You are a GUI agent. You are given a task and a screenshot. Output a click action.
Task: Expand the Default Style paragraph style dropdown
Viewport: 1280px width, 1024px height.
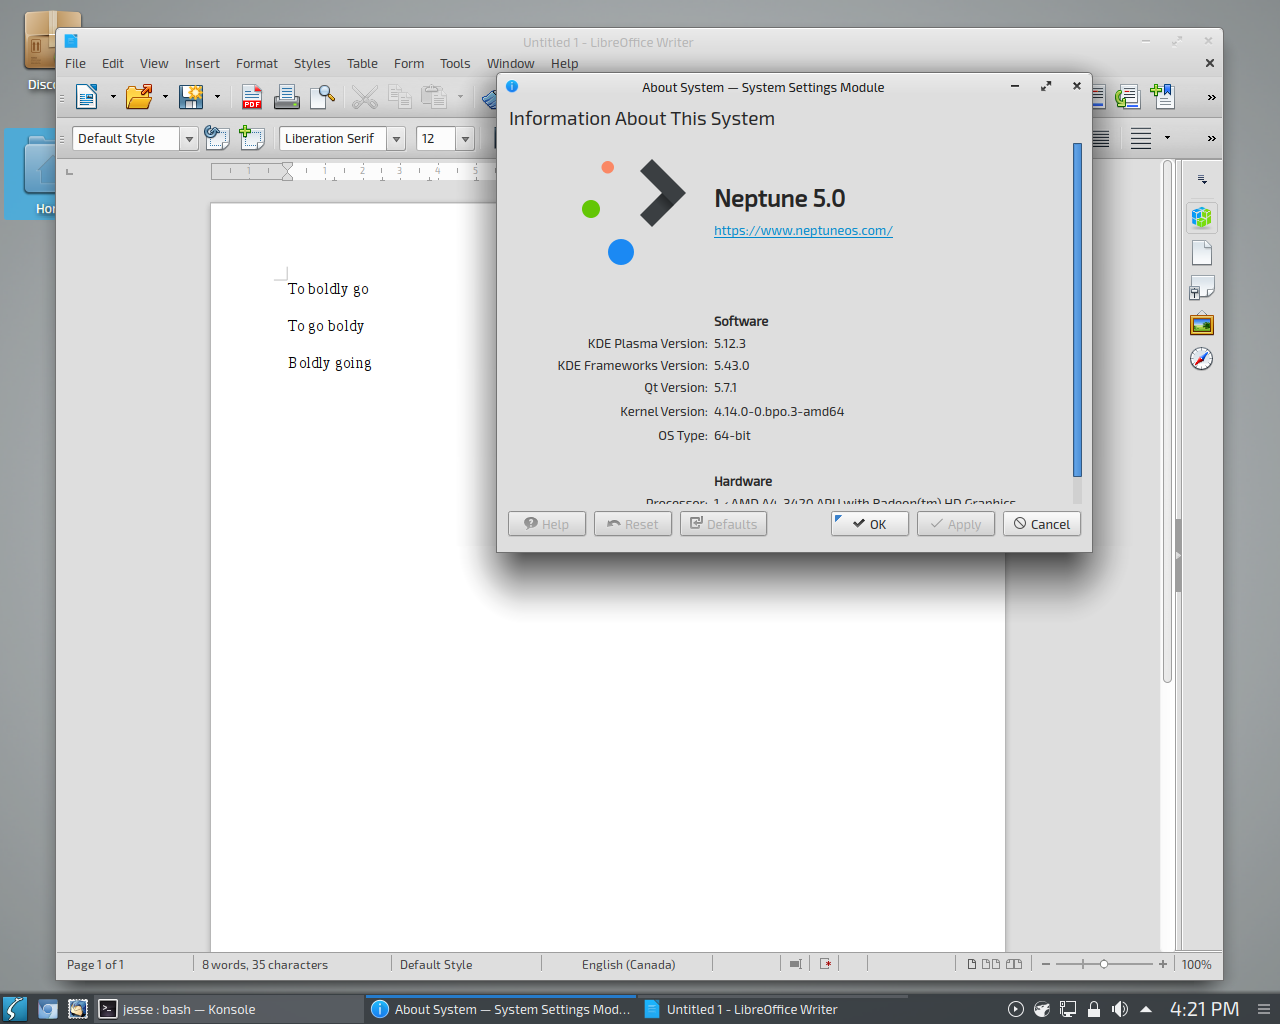coord(189,139)
